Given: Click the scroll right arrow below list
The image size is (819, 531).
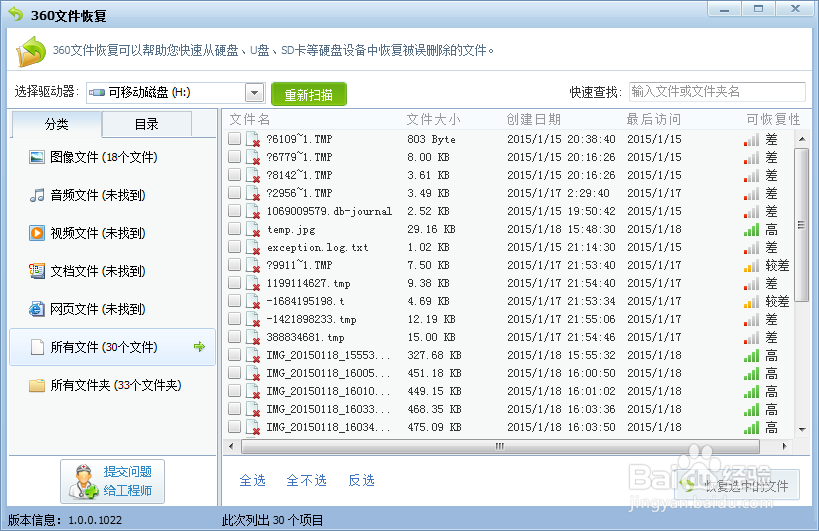Looking at the screenshot, I should coord(785,446).
